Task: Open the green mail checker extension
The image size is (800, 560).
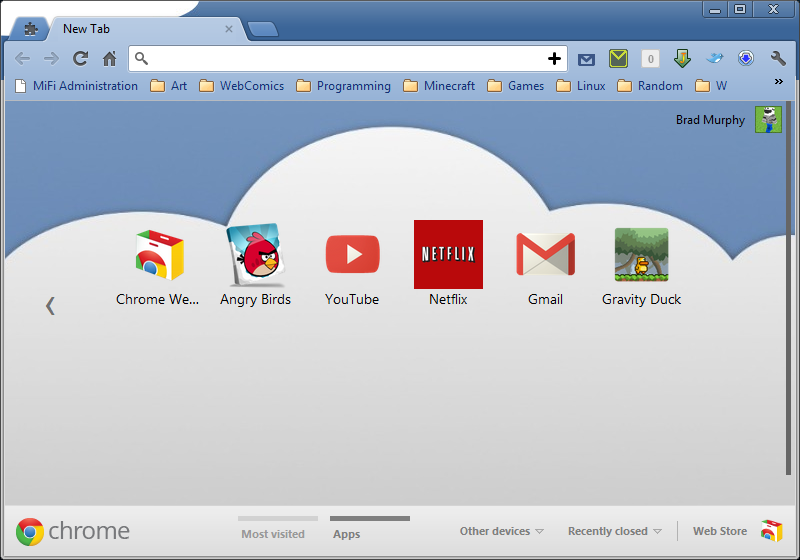Action: 618,59
